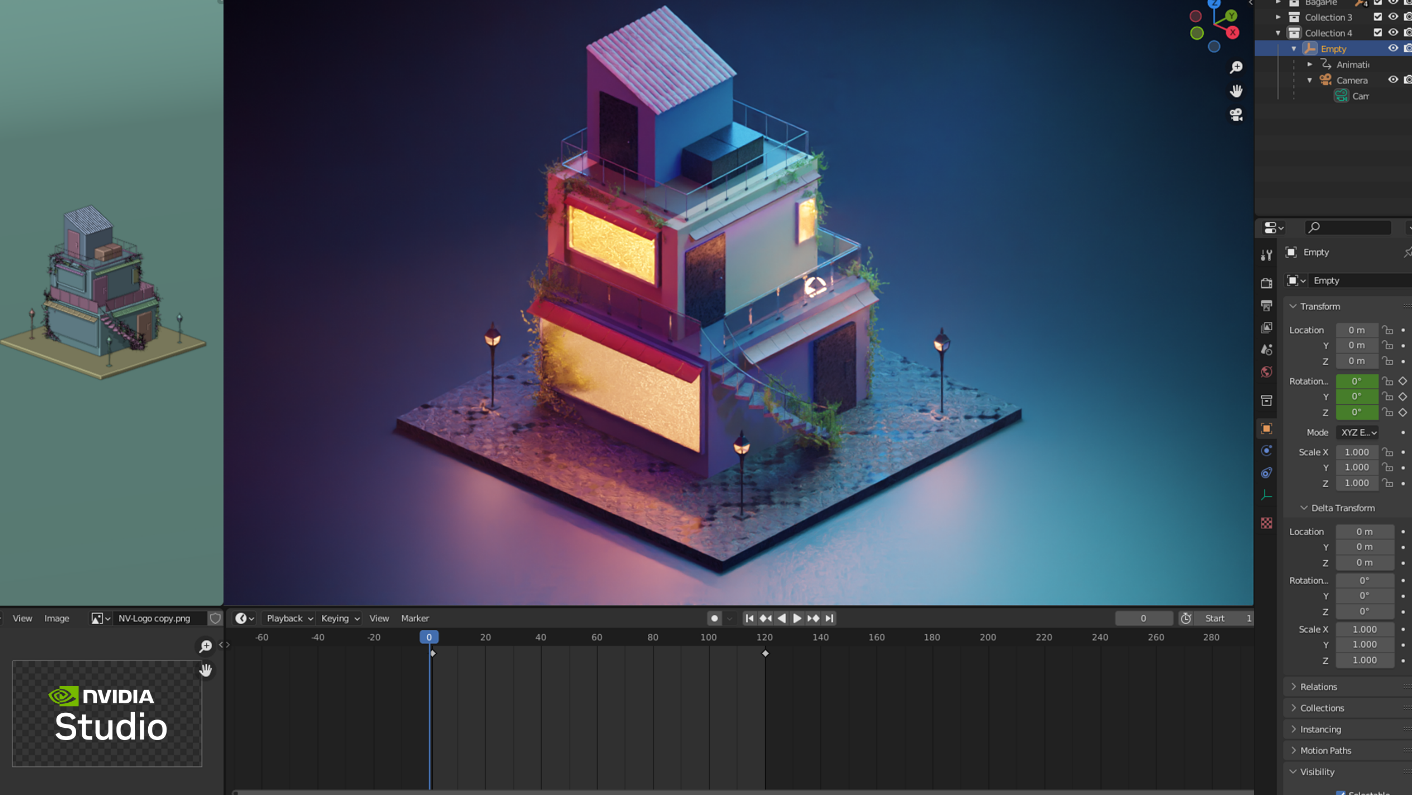The image size is (1412, 795).
Task: Open the Texture properties checker icon
Action: click(x=1267, y=523)
